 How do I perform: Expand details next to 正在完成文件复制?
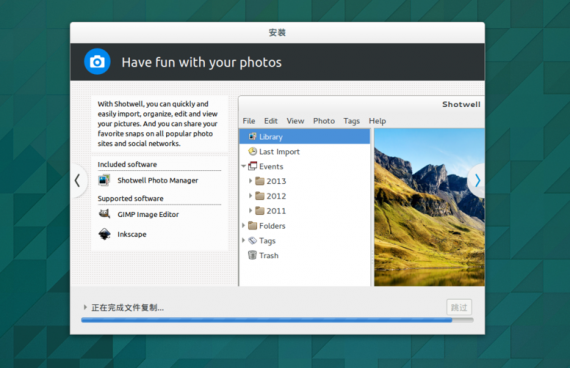pos(85,307)
